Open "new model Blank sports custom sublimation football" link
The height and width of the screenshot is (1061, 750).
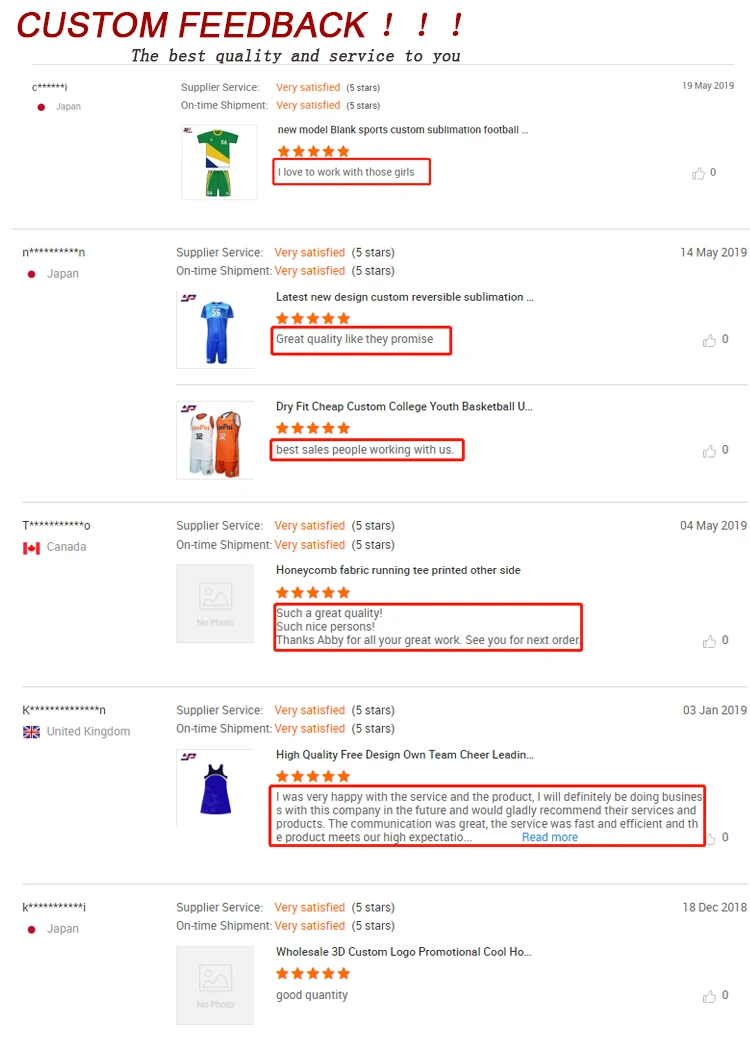point(402,130)
